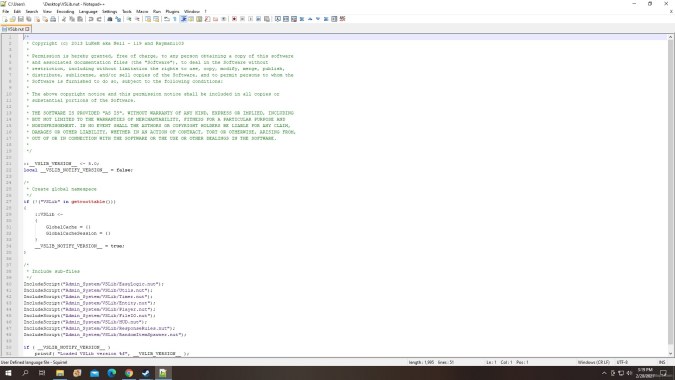The height and width of the screenshot is (380, 675).
Task: Click the macro Playback icon
Action: 251,19
